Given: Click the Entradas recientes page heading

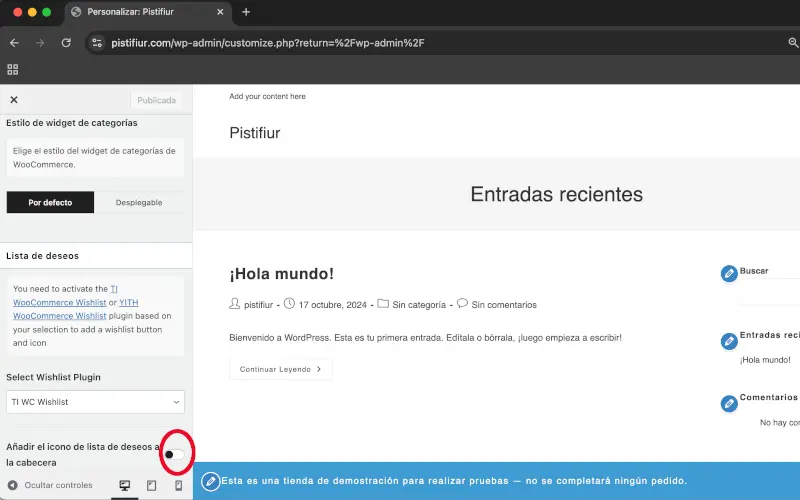Looking at the screenshot, I should tap(557, 194).
